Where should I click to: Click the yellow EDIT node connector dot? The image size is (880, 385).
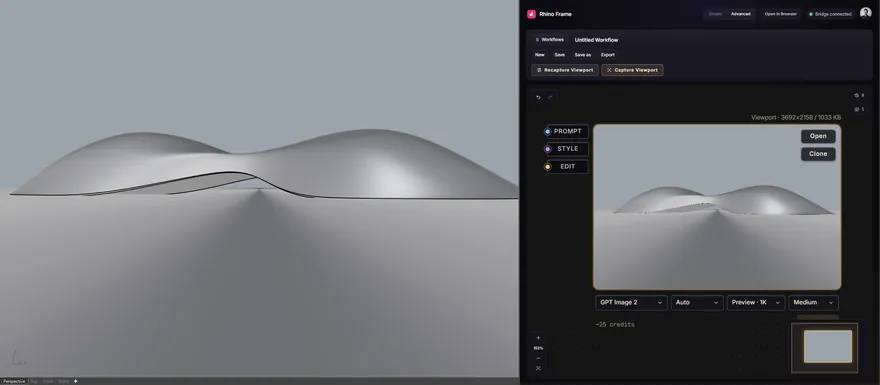[x=547, y=167]
